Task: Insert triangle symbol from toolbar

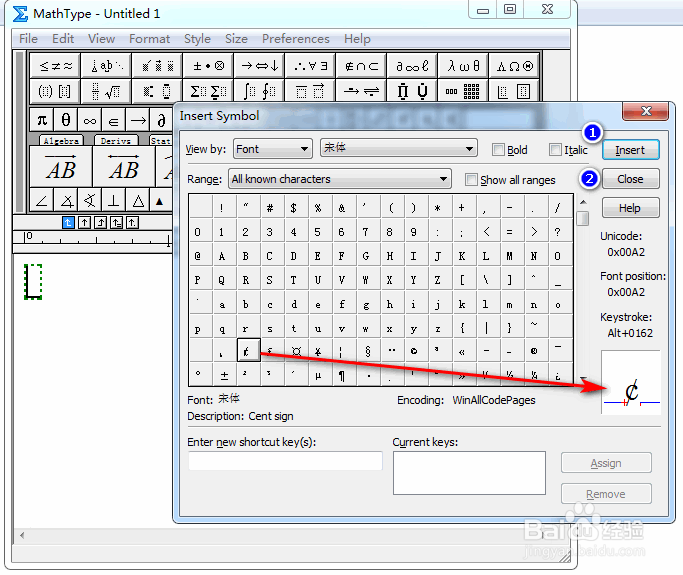Action: point(138,200)
